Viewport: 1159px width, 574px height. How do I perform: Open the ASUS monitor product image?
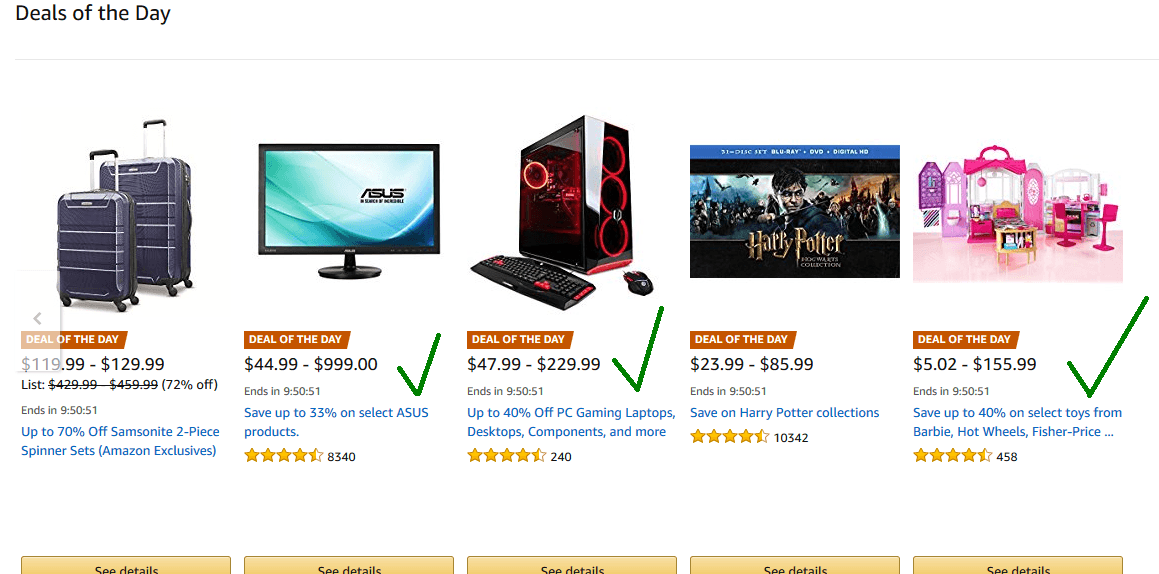point(349,211)
